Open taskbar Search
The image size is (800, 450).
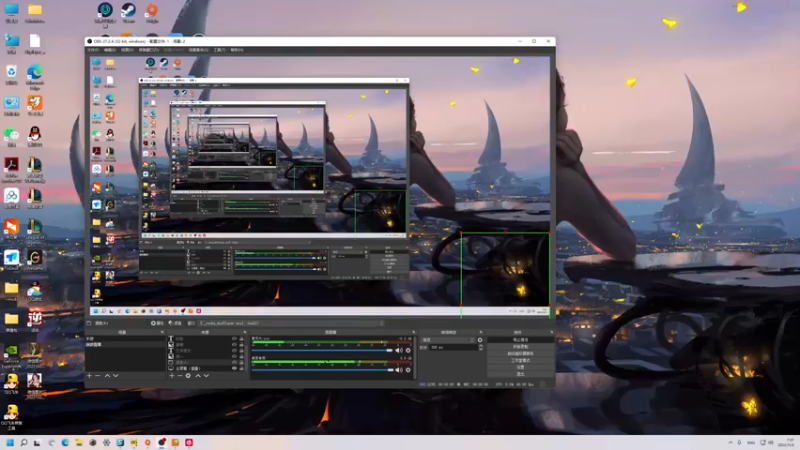click(23, 442)
